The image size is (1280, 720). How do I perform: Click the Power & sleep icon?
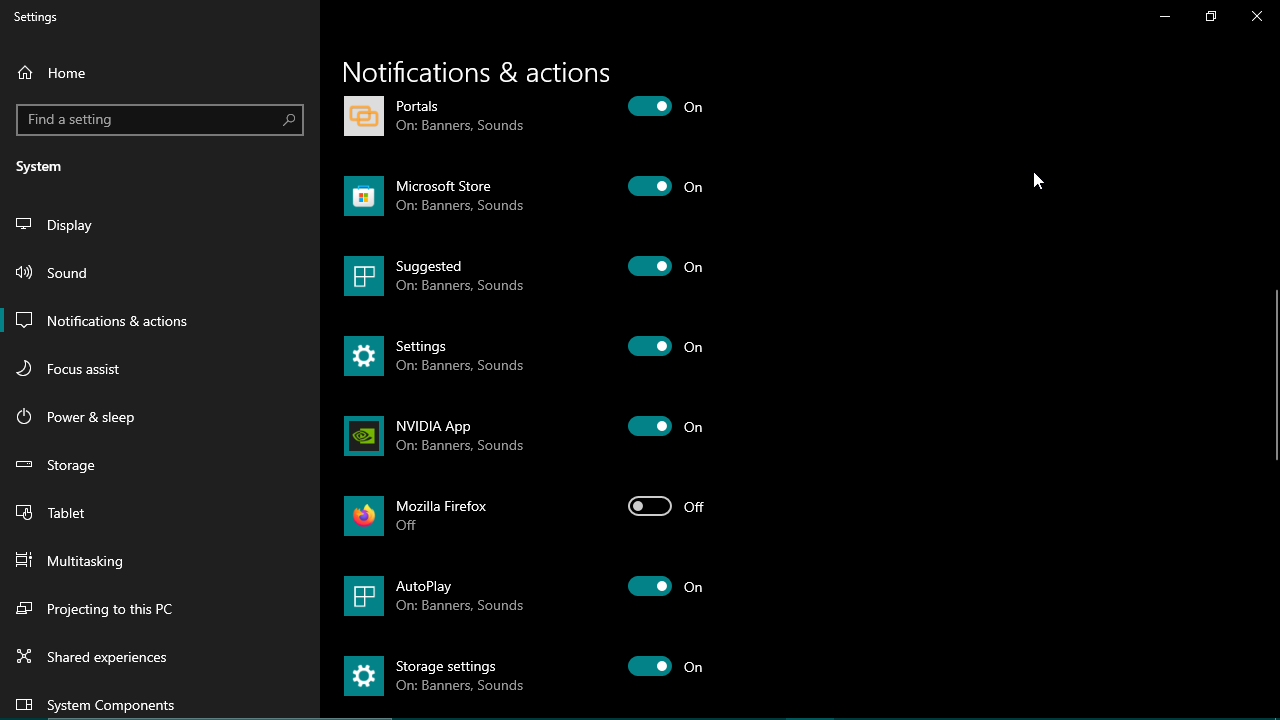click(25, 417)
